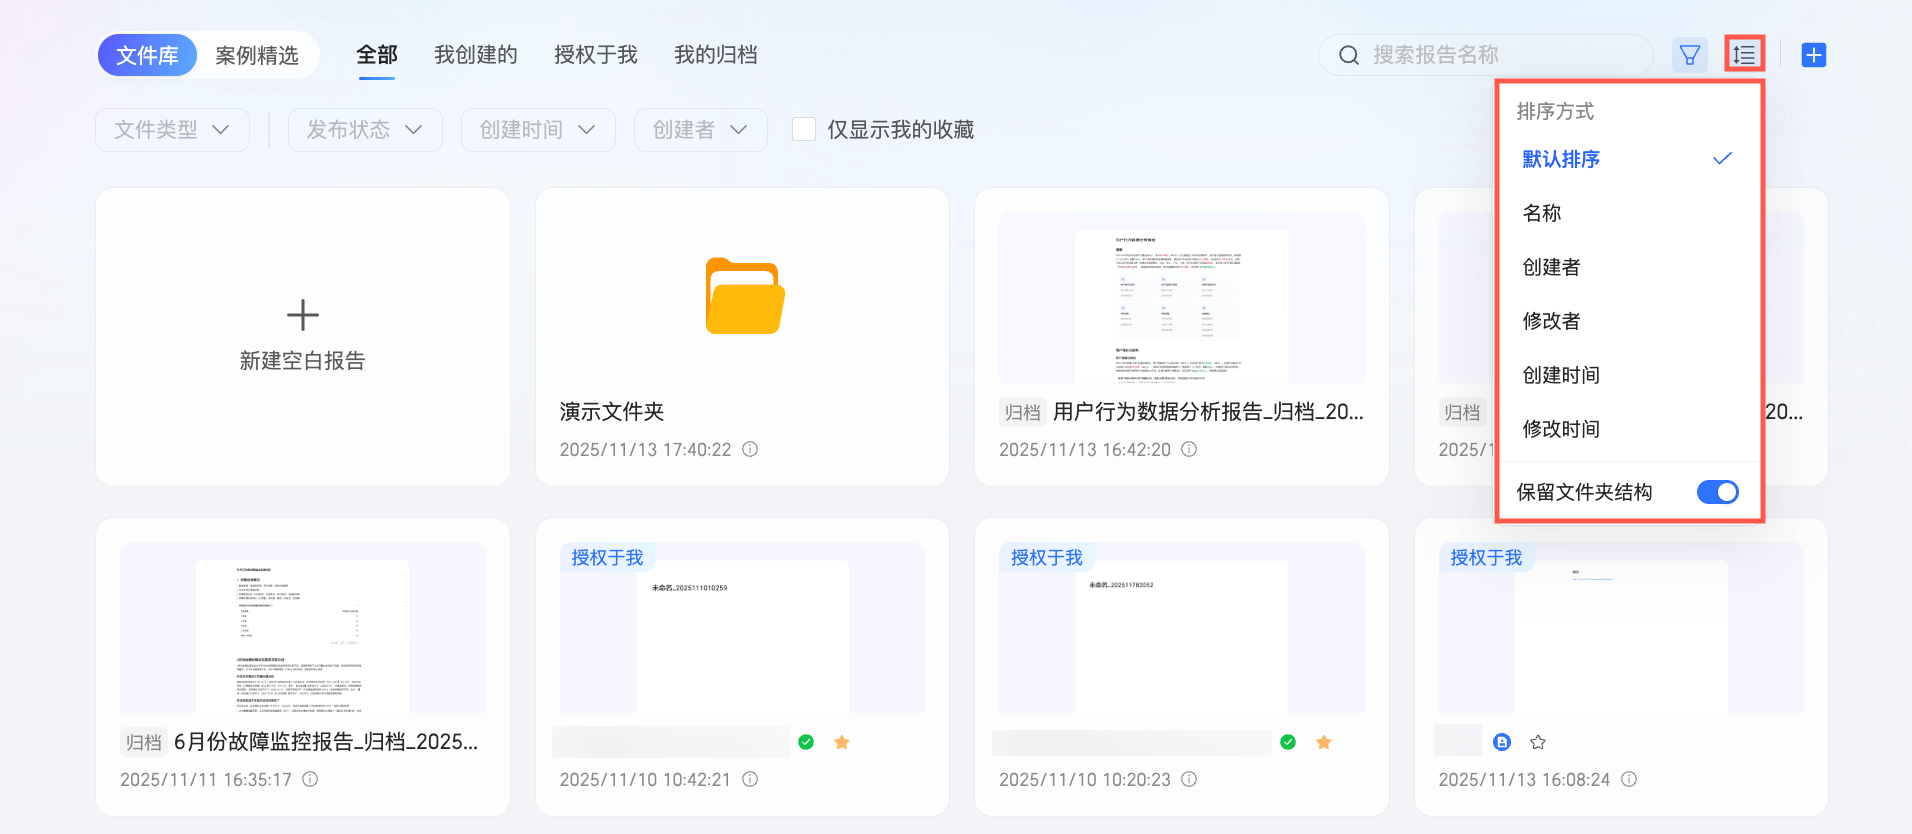The image size is (1912, 834).
Task: Expand the 创建时间 filter dropdown
Action: pos(538,130)
